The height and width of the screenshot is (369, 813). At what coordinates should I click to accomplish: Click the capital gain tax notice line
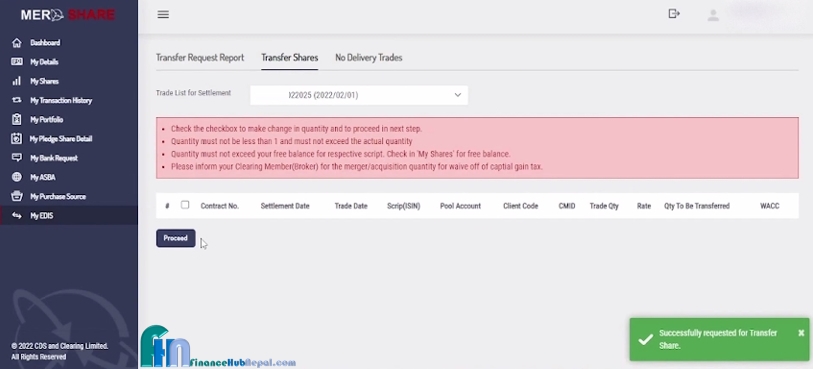coord(357,166)
